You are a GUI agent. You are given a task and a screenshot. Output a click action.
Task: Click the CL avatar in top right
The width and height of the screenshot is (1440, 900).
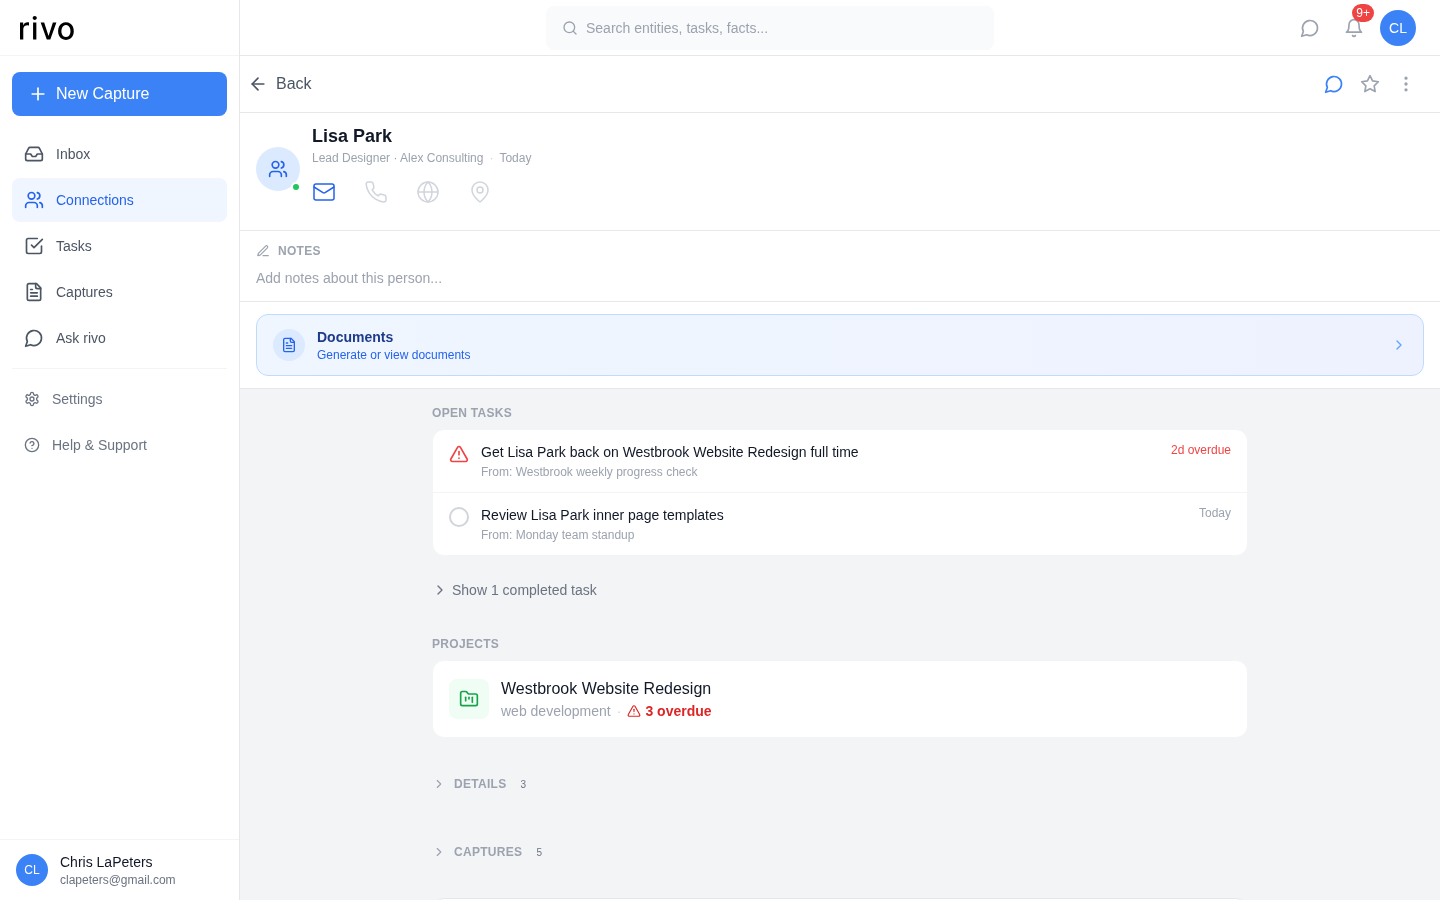click(x=1398, y=28)
